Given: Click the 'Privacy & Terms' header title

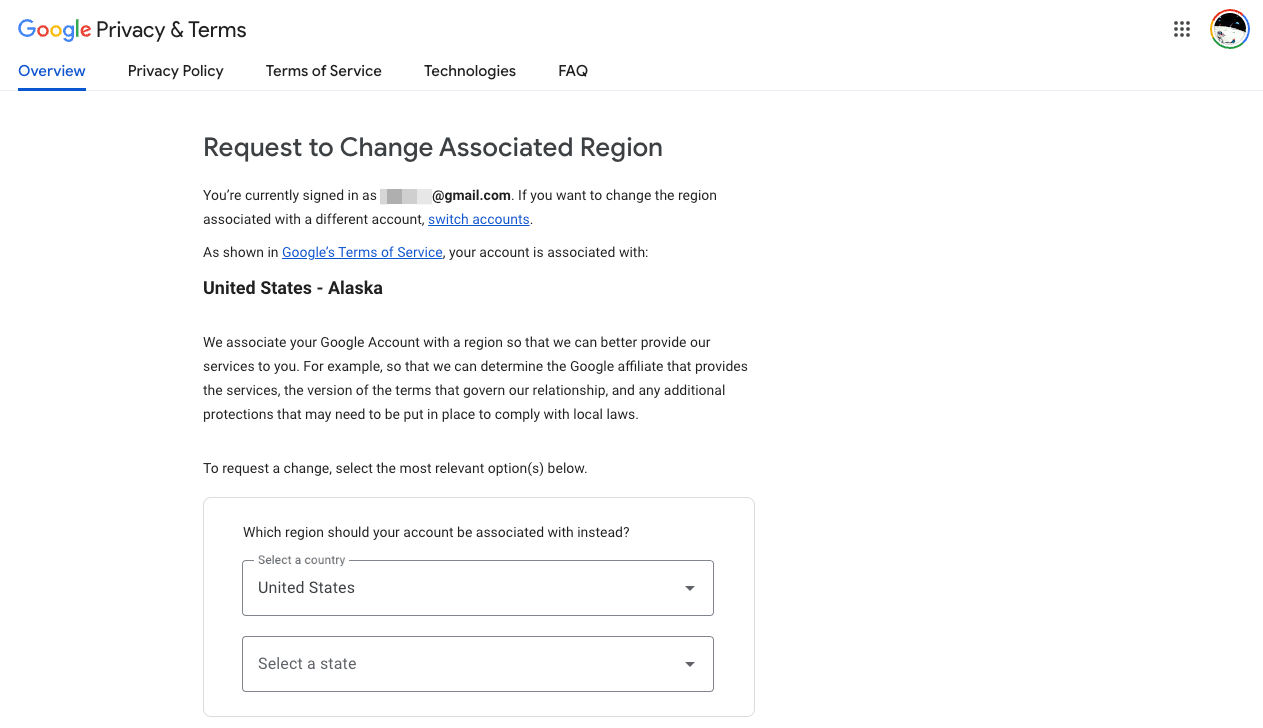Looking at the screenshot, I should (171, 30).
